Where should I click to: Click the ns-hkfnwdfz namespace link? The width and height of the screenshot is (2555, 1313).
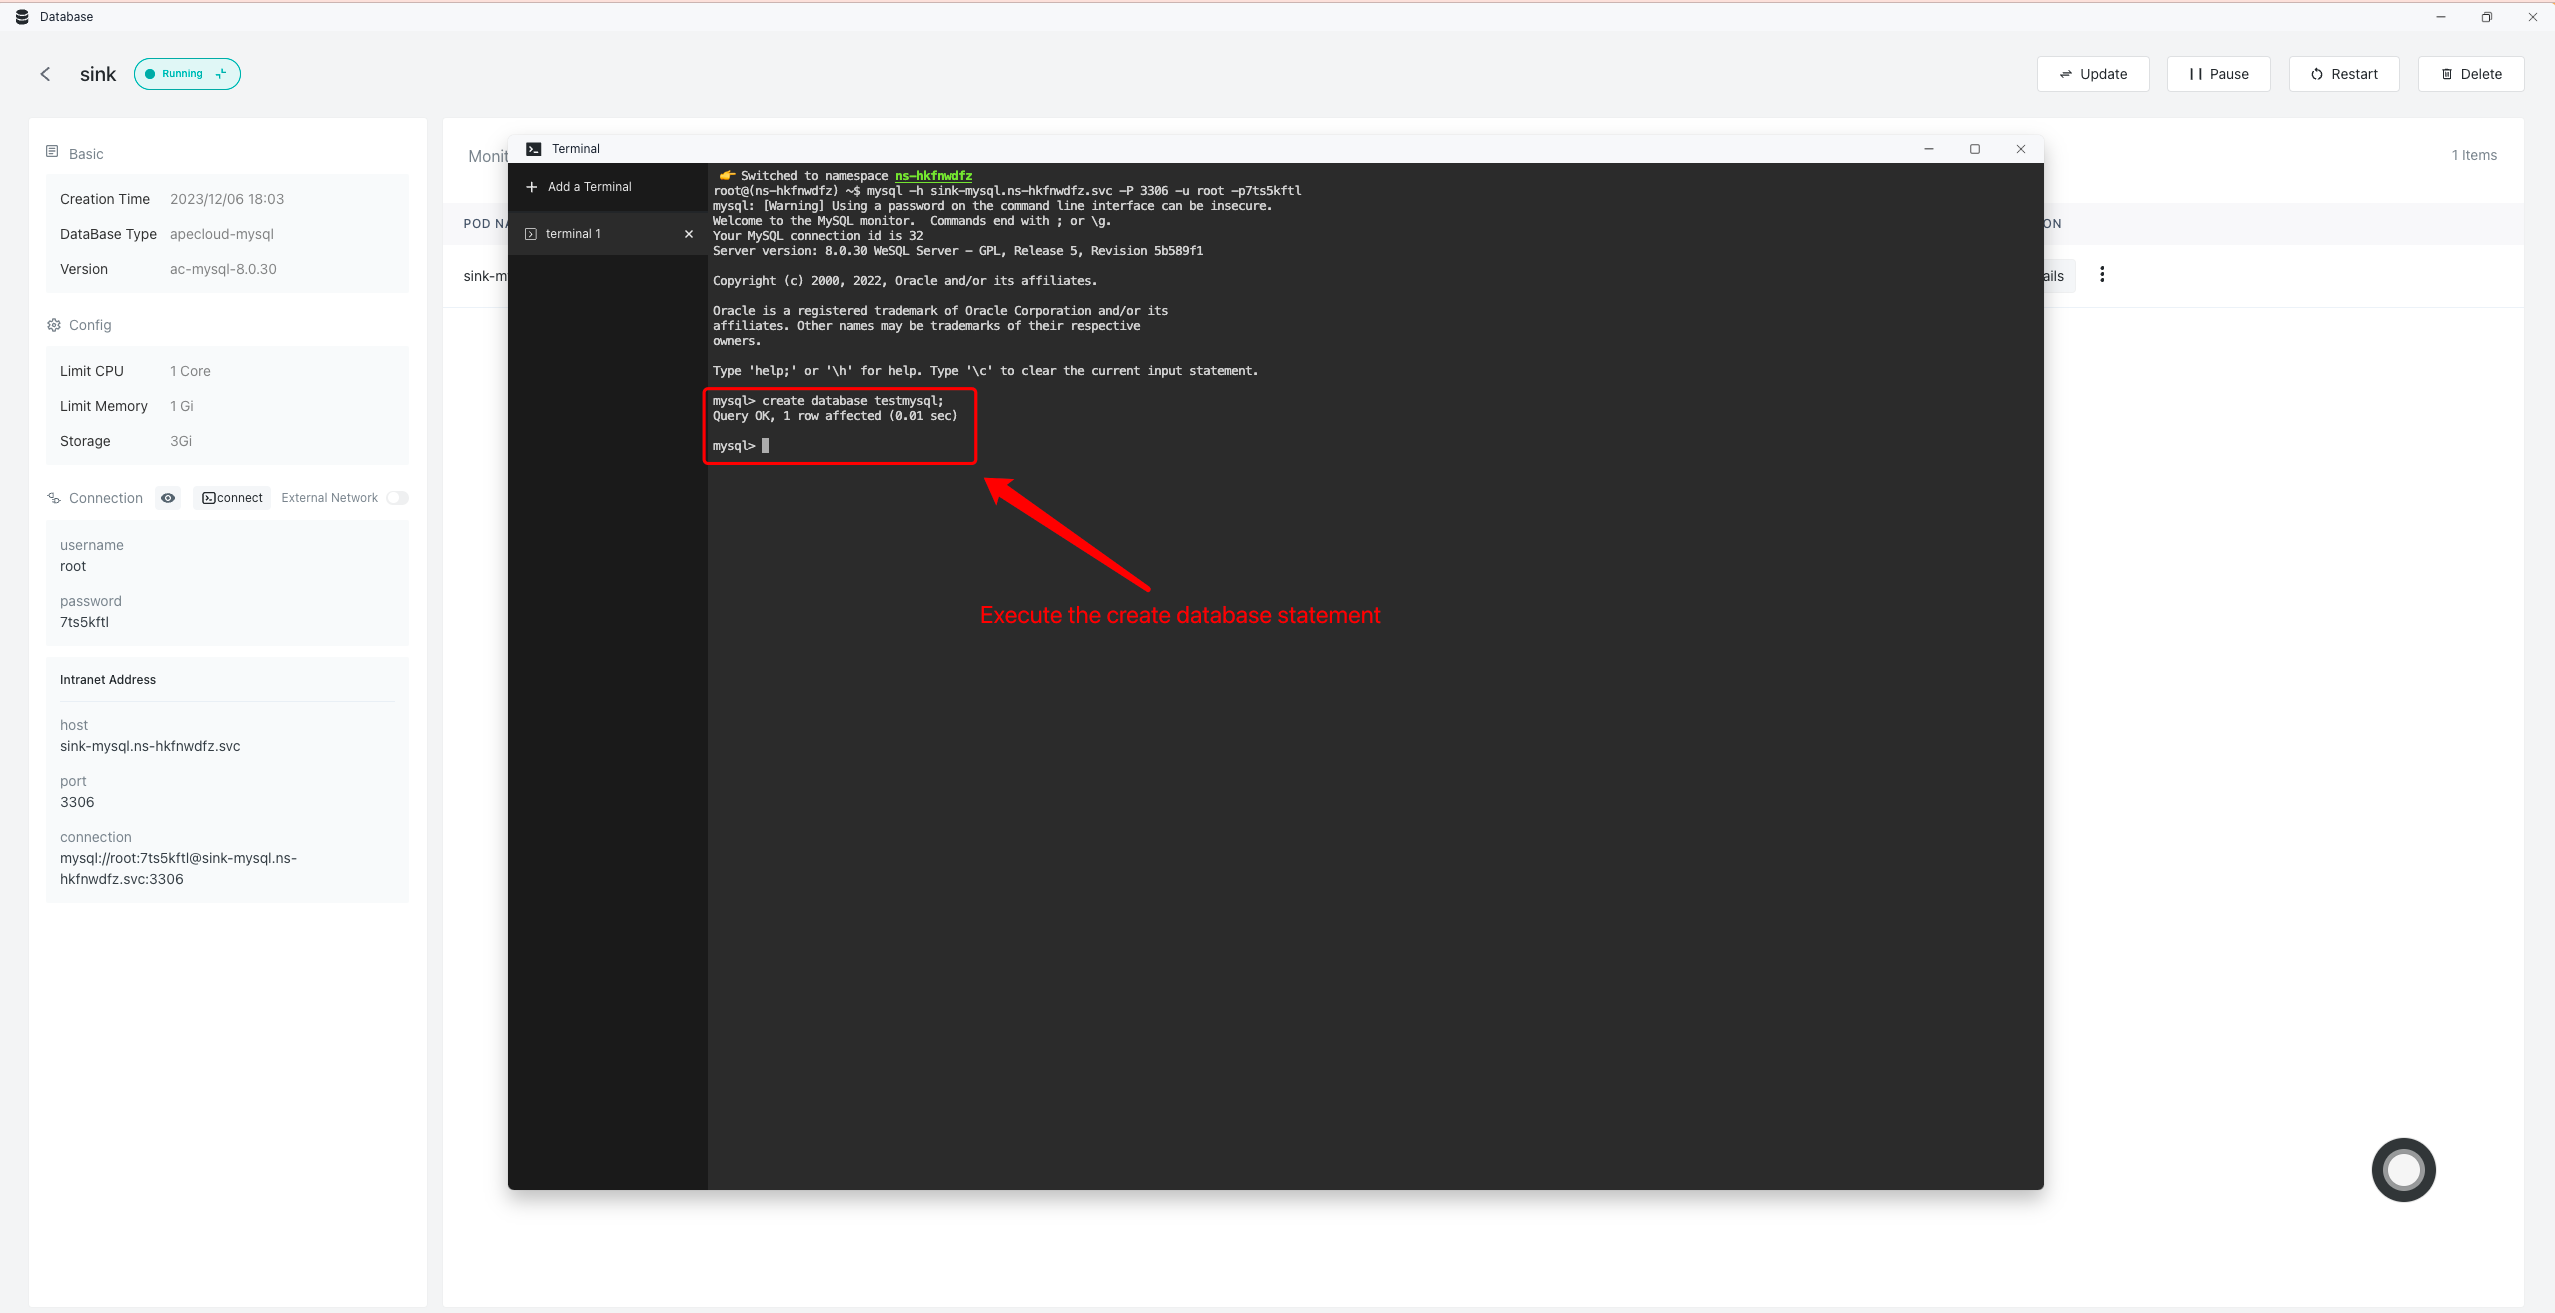pos(933,176)
